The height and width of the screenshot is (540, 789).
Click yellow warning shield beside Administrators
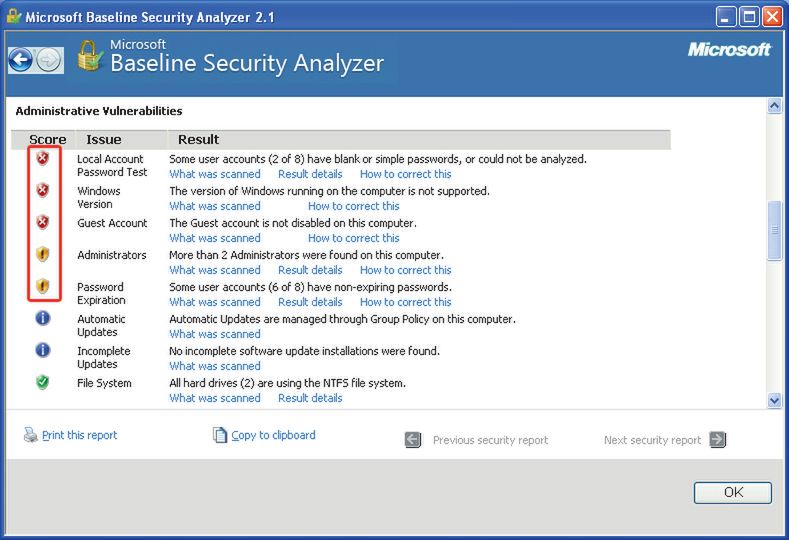point(42,255)
